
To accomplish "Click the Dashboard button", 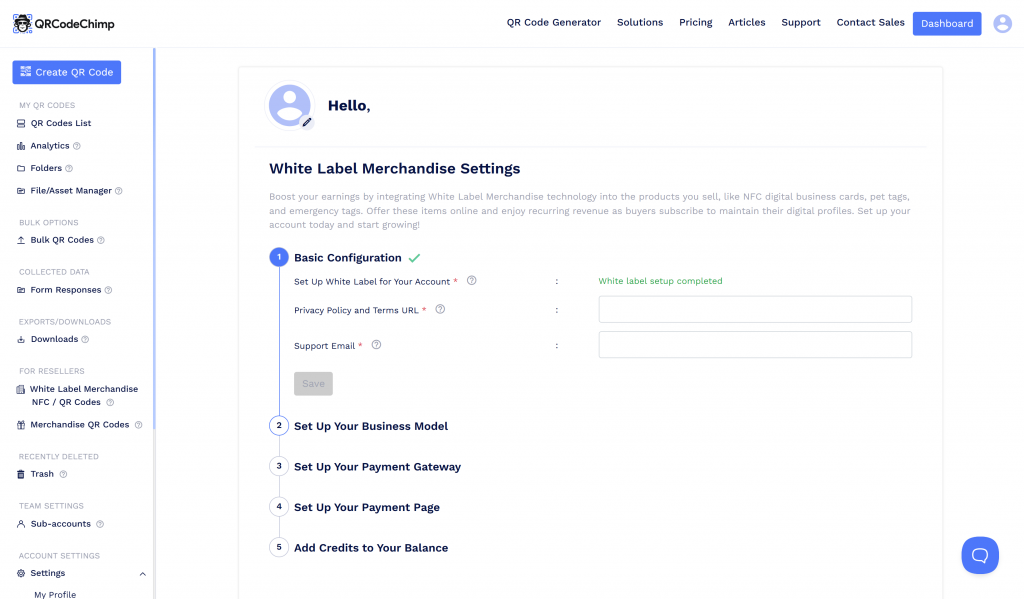I will (x=946, y=23).
